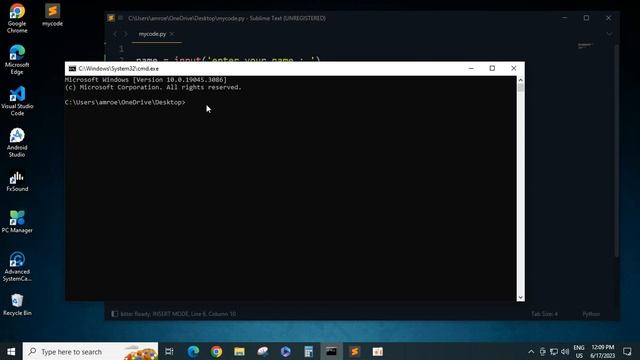Open Microsoft Edge desktop shortcut

point(17,60)
